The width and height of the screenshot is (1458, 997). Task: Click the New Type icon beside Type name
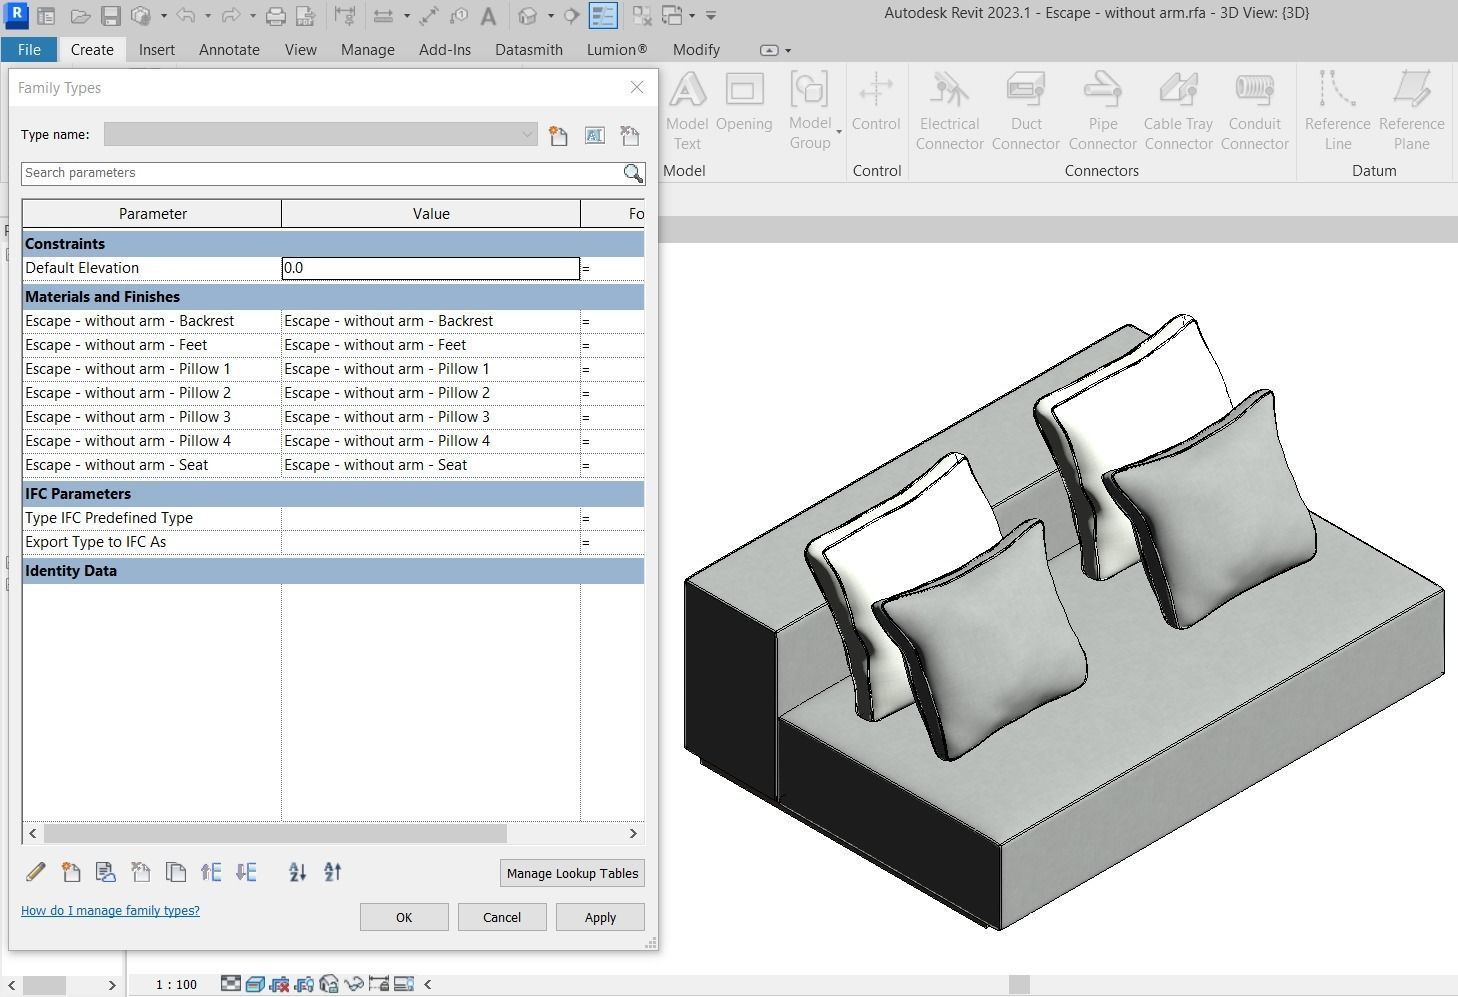click(558, 135)
